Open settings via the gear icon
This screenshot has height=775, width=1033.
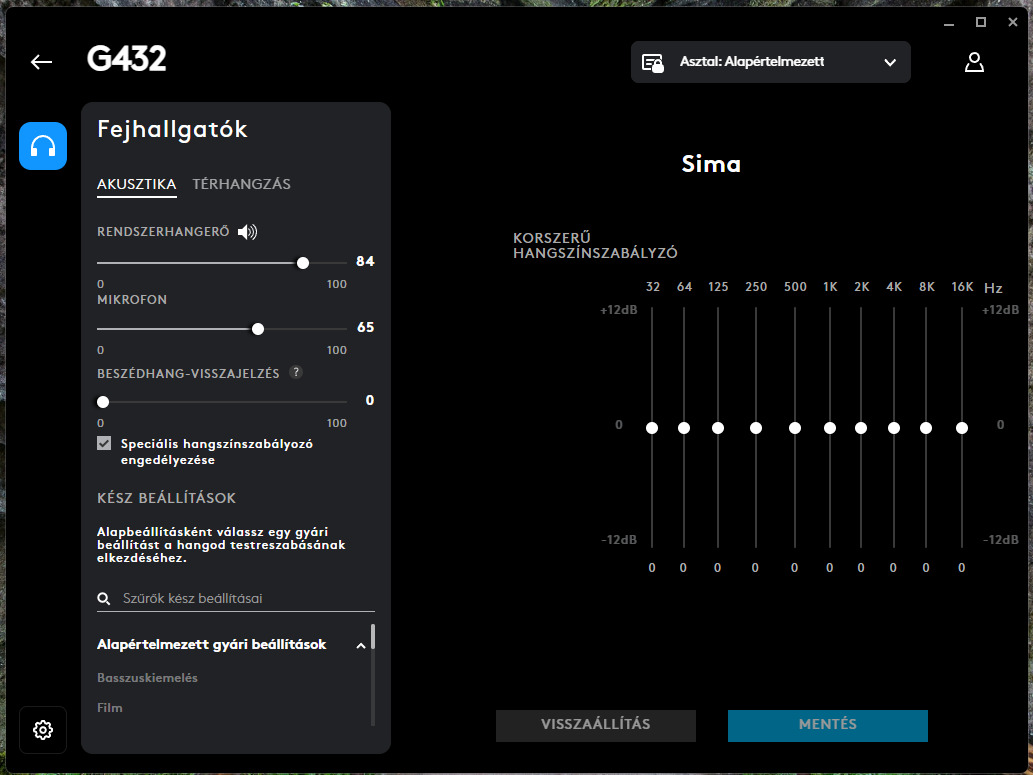[x=43, y=730]
